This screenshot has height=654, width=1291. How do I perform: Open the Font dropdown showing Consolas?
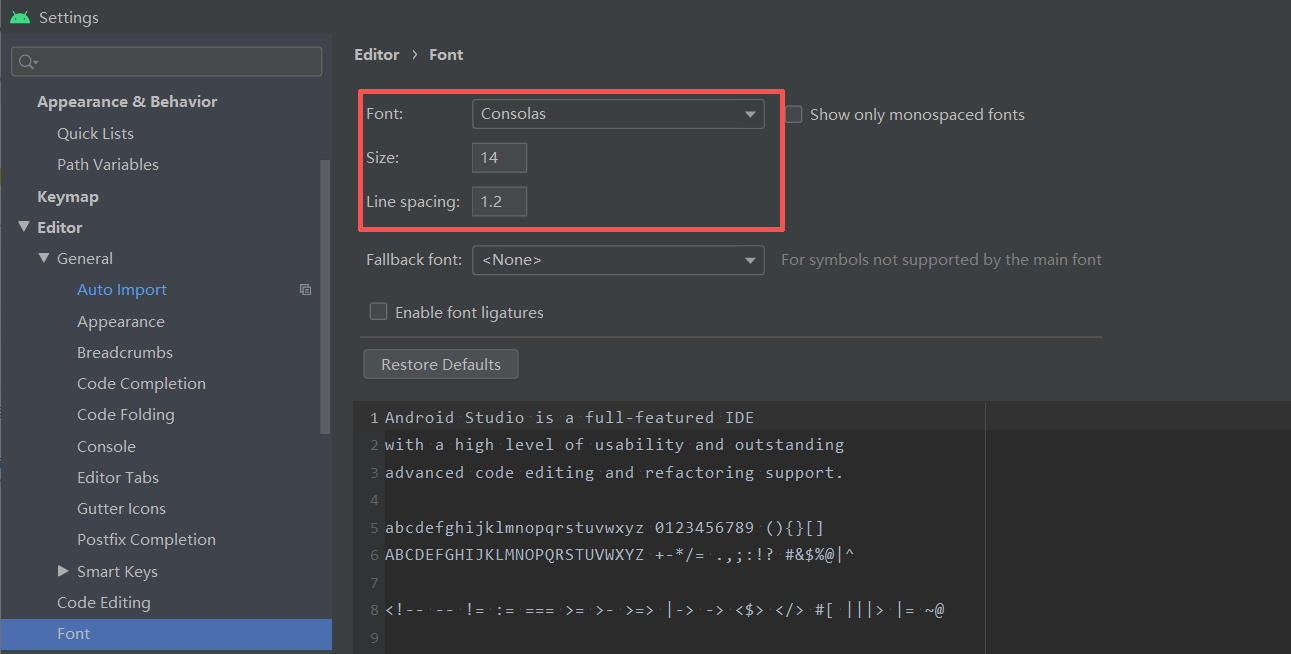pyautogui.click(x=618, y=114)
